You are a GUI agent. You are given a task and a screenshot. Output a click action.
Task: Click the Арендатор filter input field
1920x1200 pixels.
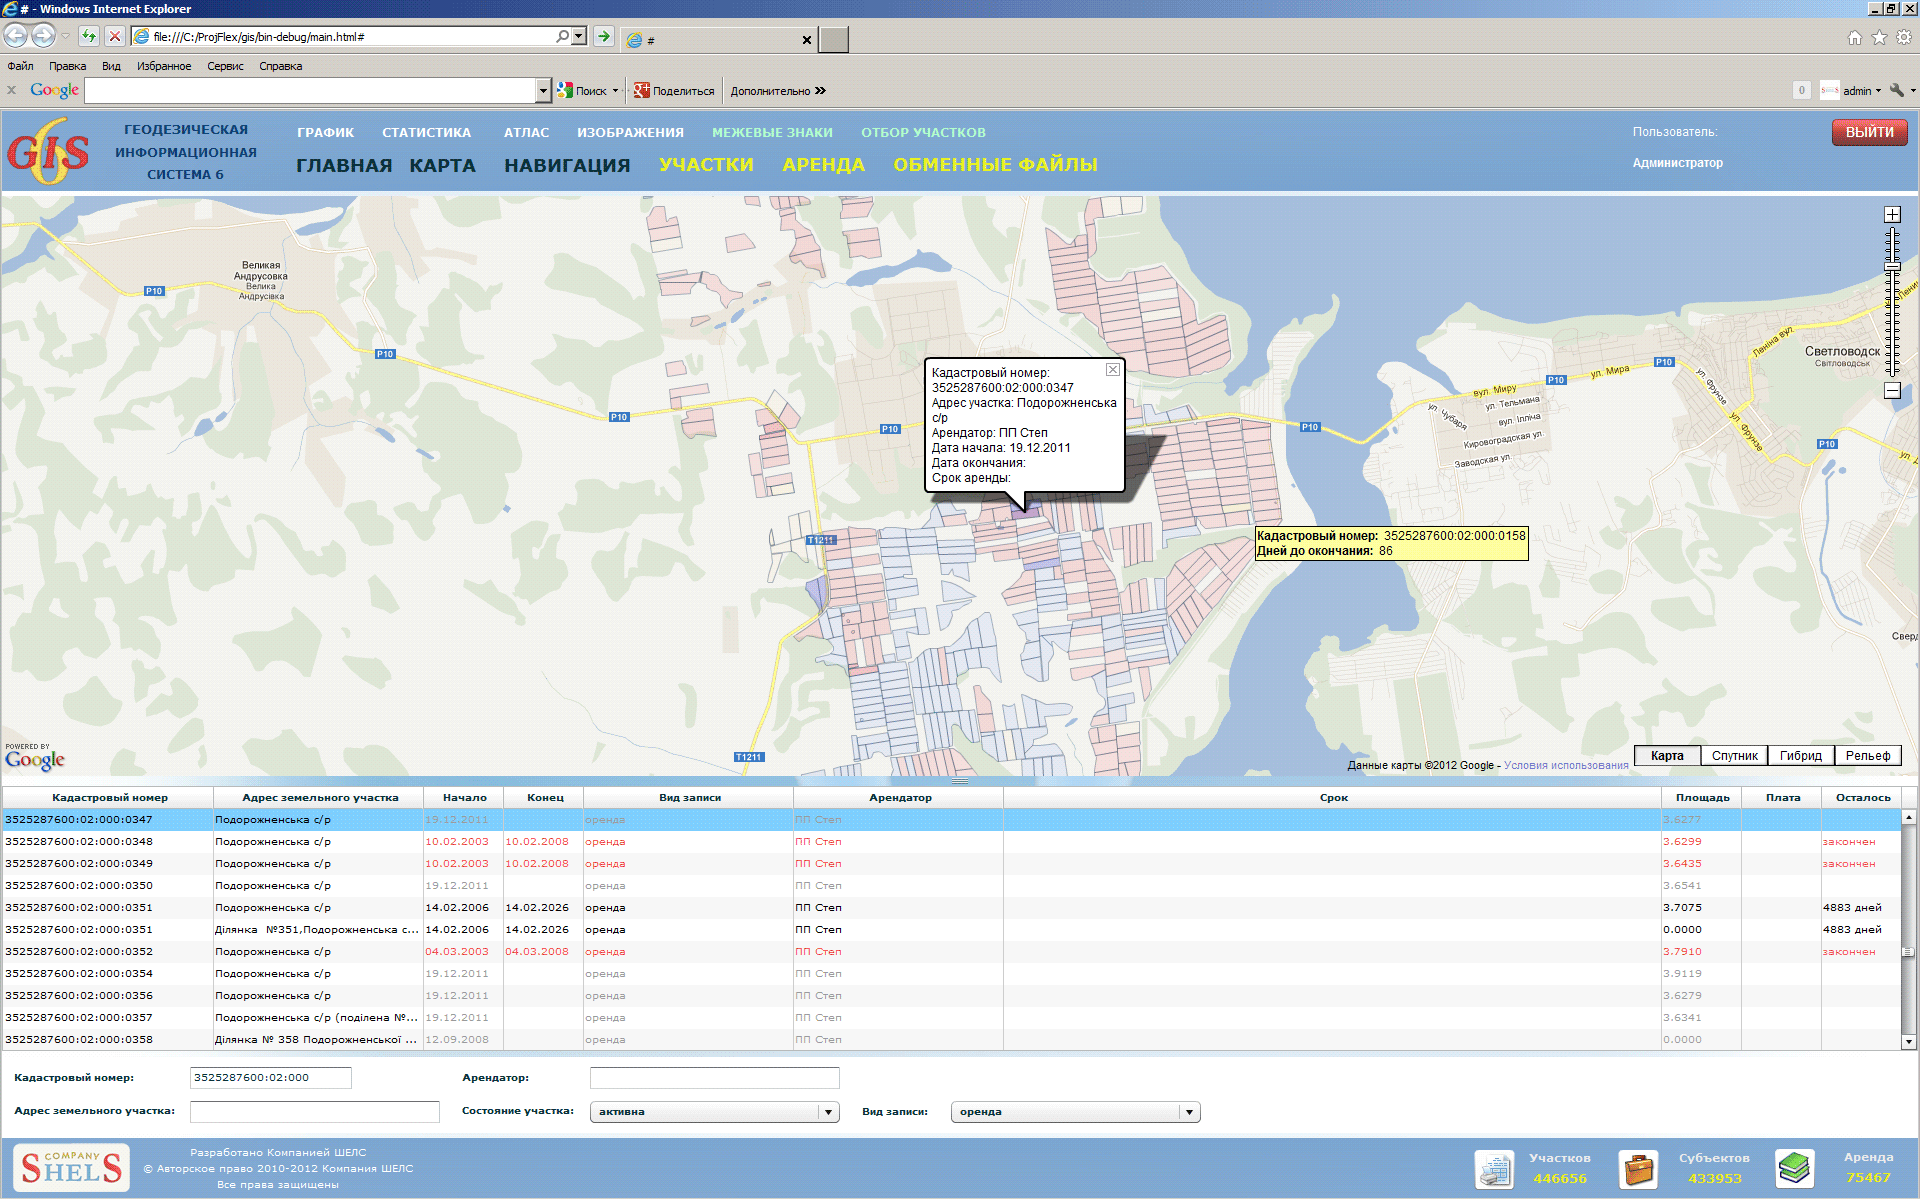coord(714,1078)
